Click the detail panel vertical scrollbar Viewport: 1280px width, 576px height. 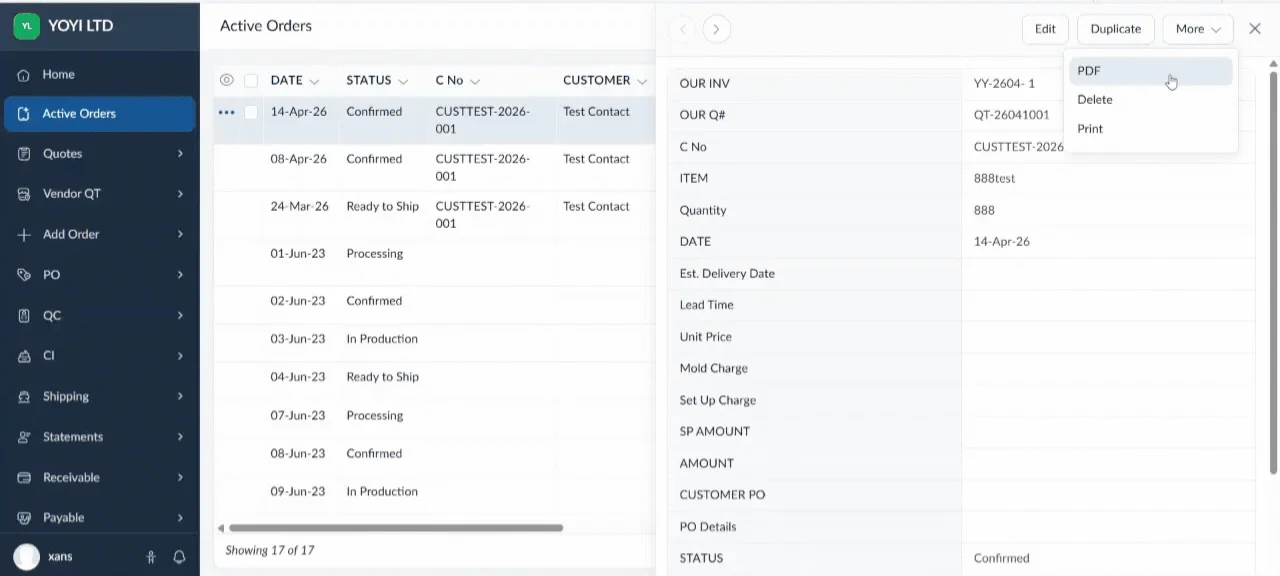[1274, 272]
